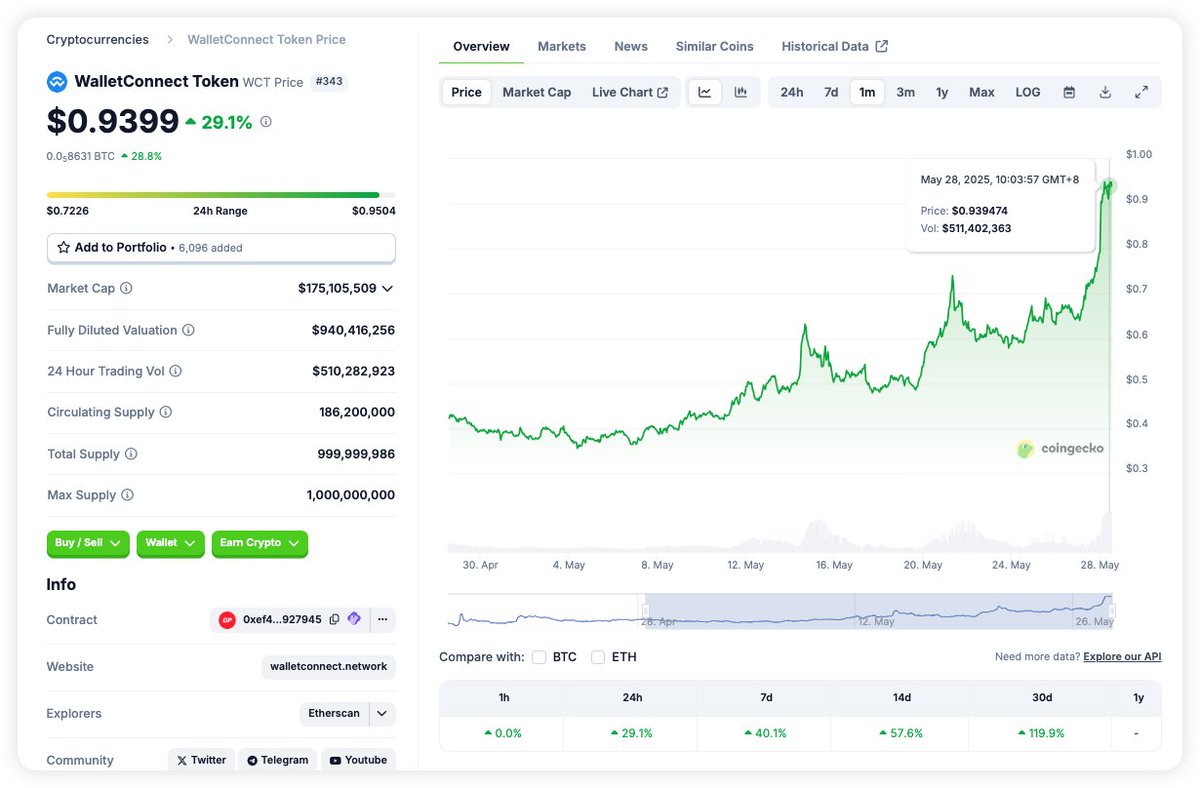Click the 24 Hour Trading Vol value $510,282,923

pos(353,371)
